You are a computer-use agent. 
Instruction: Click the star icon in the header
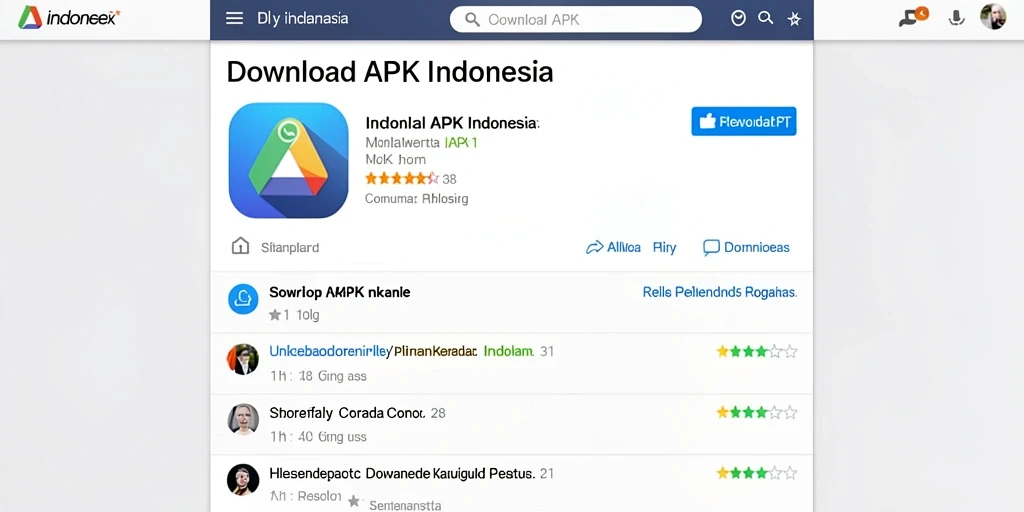click(x=794, y=19)
